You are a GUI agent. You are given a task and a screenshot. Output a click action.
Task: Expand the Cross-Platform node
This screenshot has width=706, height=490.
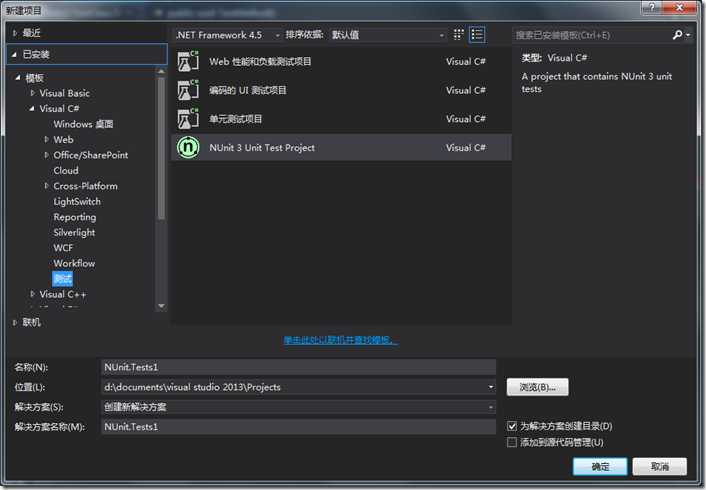pyautogui.click(x=46, y=186)
